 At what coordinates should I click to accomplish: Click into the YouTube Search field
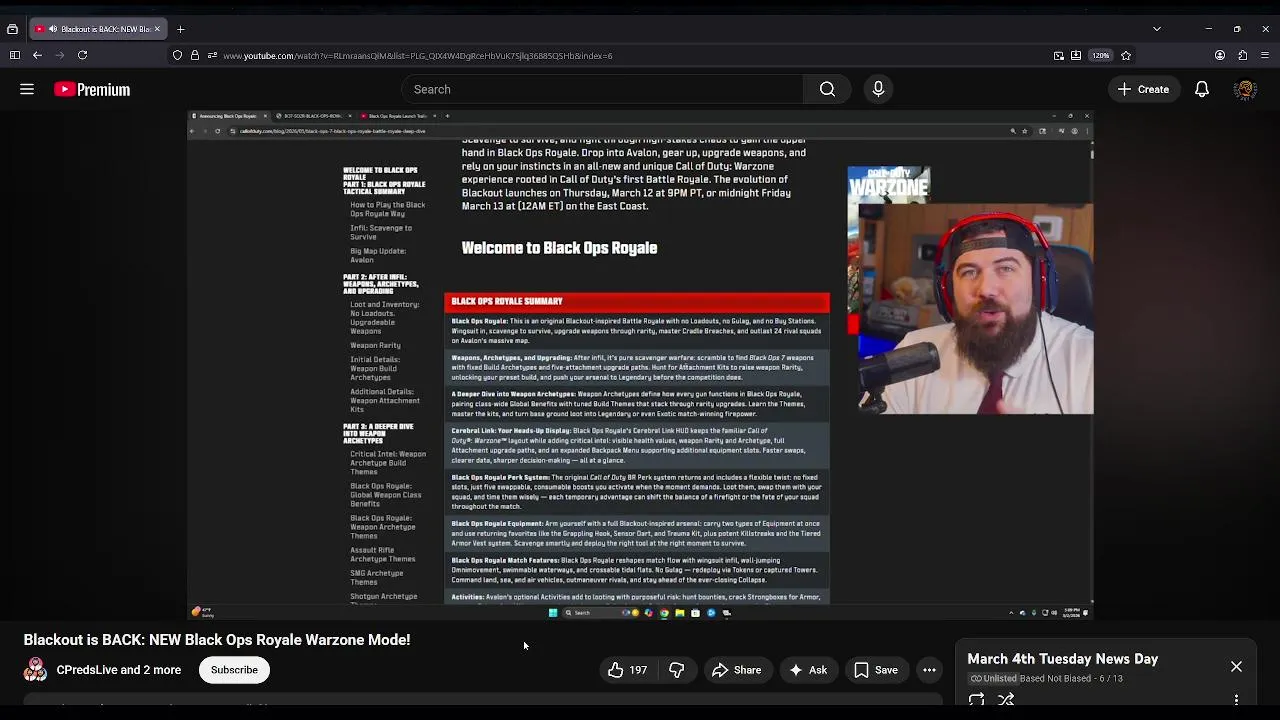click(x=602, y=89)
